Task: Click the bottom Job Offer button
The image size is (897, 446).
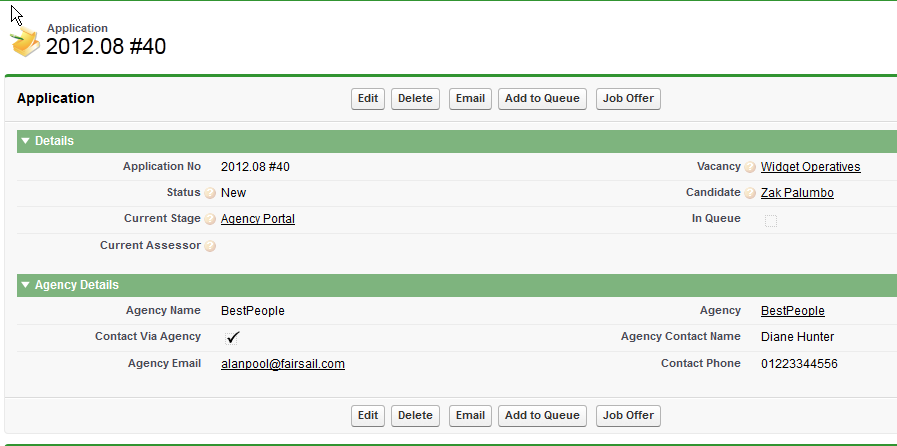Action: [628, 415]
